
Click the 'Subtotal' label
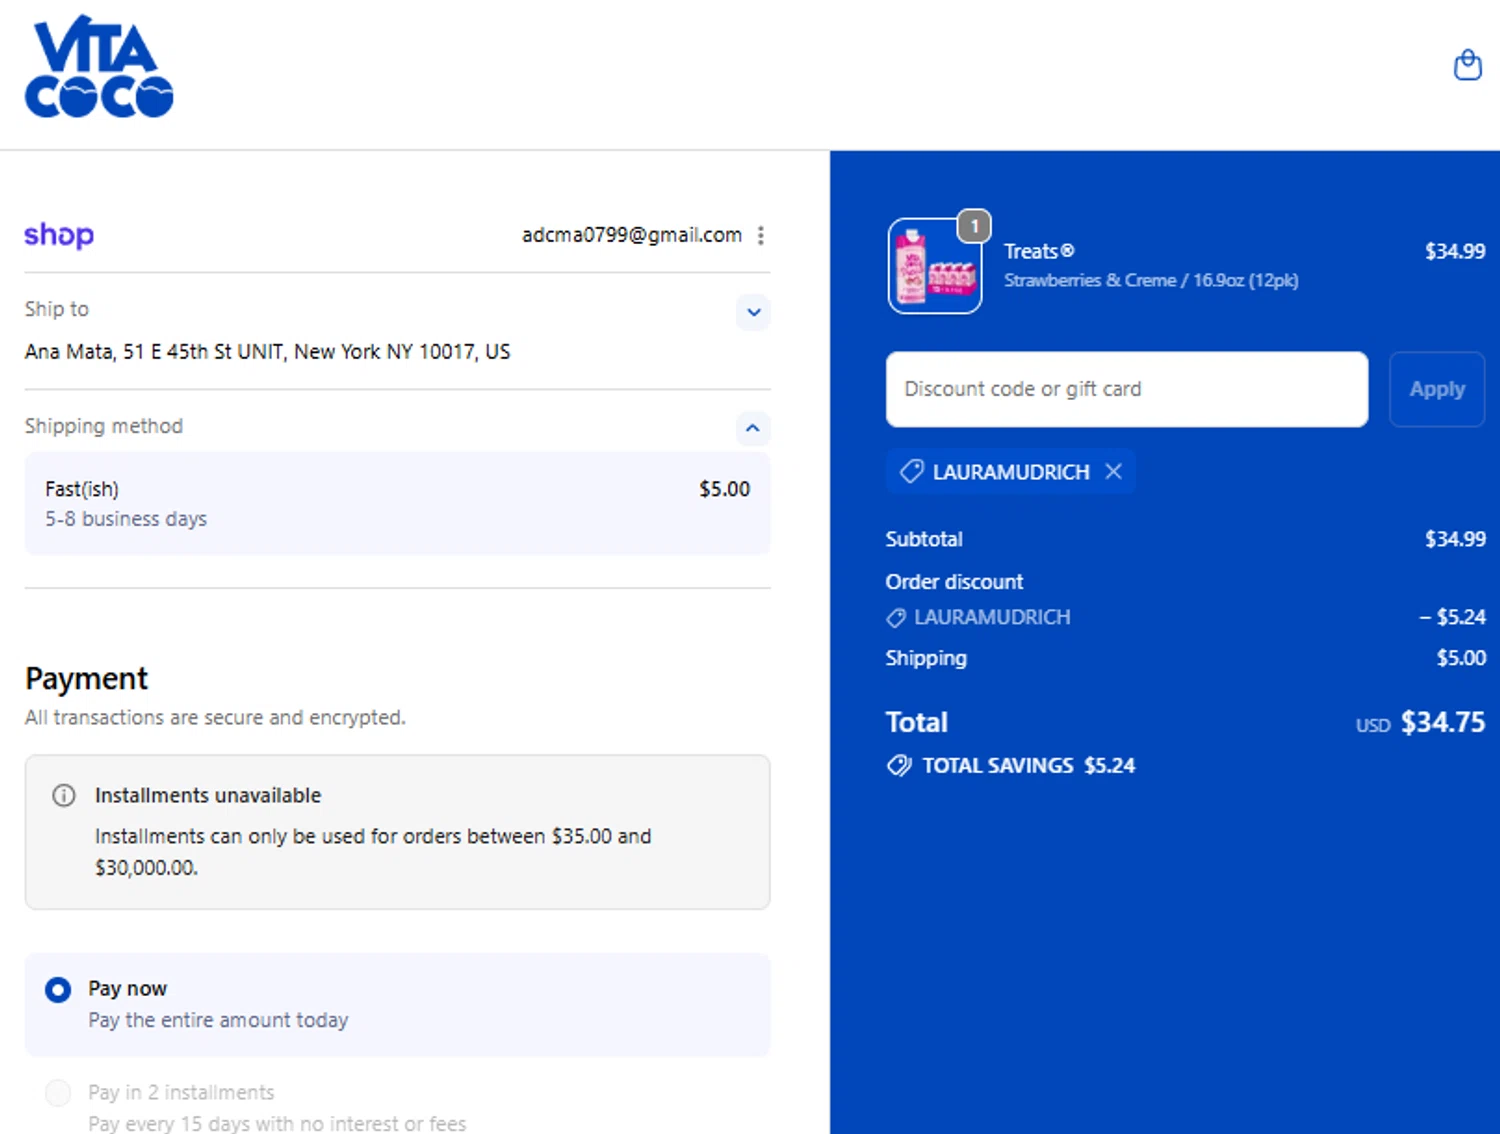tap(924, 539)
